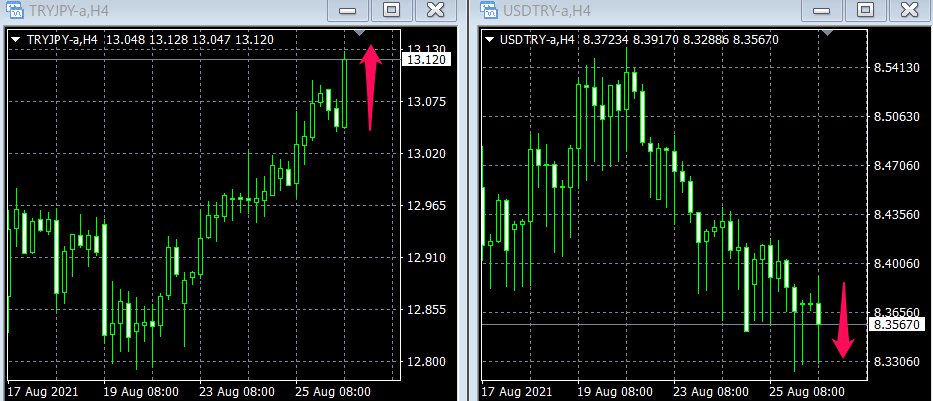Click the TRYJPY-a,H4 title bar text

69,10
